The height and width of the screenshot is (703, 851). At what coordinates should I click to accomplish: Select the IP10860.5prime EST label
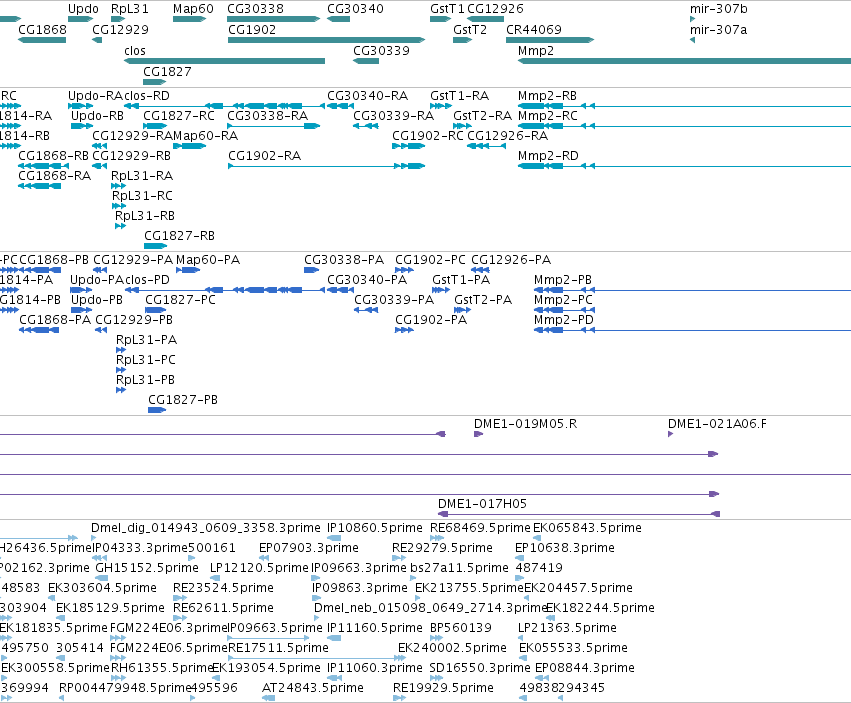coord(374,528)
